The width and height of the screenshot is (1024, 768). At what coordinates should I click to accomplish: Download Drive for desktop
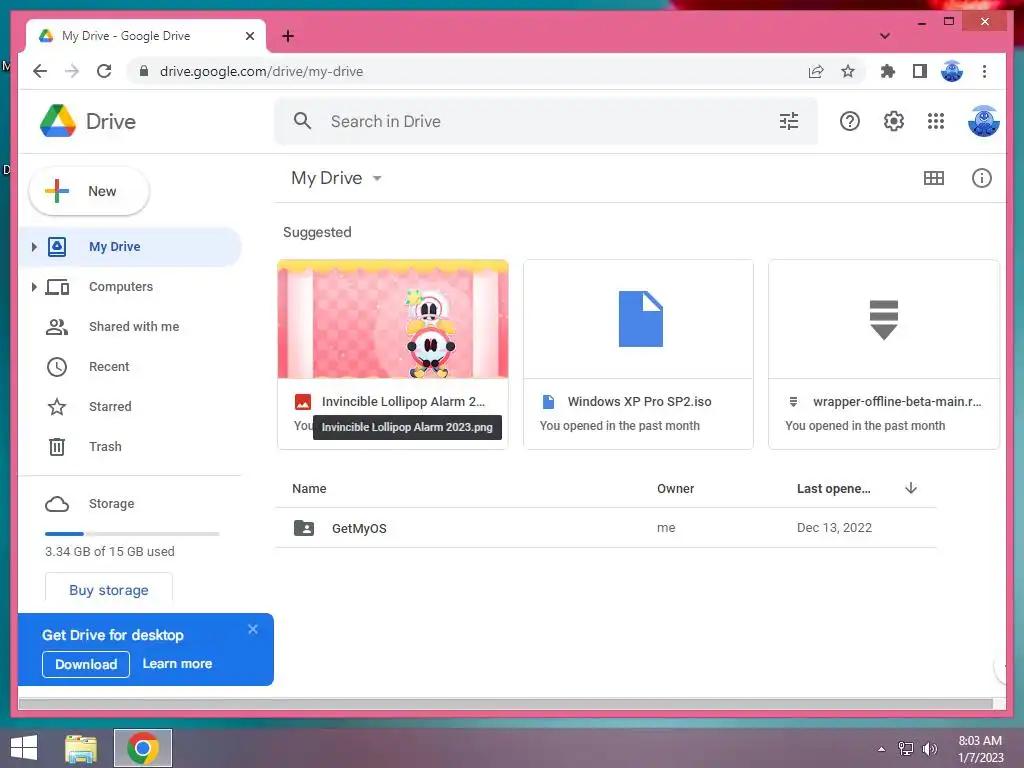point(86,664)
